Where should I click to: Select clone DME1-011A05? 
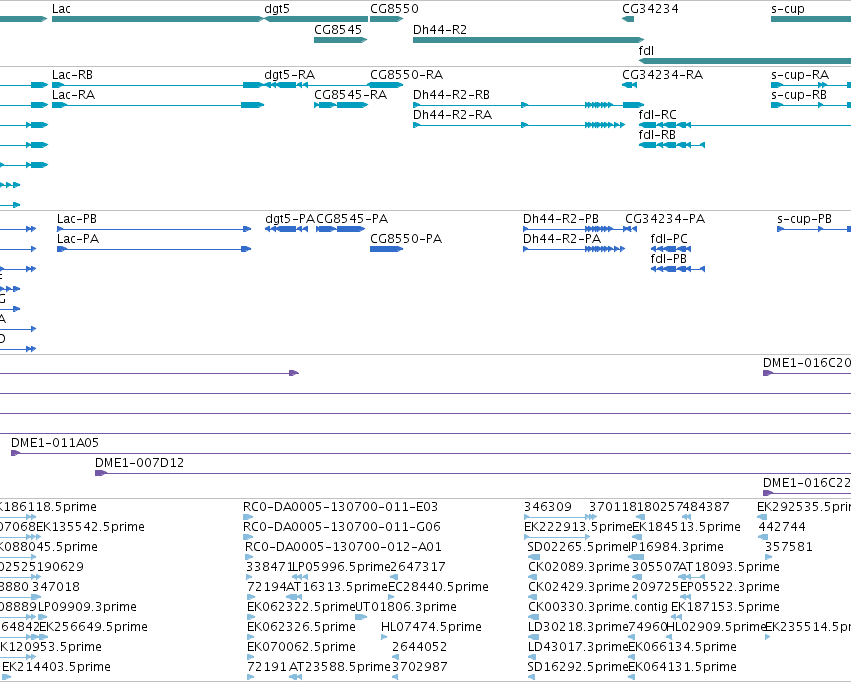point(431,453)
